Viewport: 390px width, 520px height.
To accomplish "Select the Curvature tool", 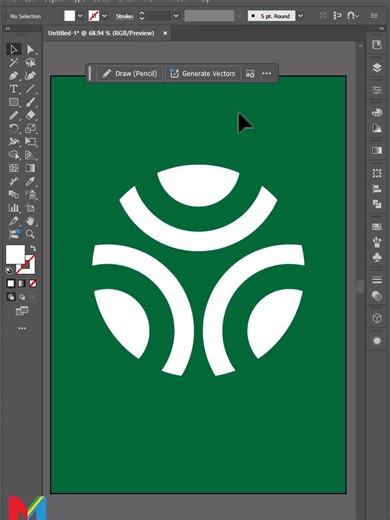I will [30, 76].
